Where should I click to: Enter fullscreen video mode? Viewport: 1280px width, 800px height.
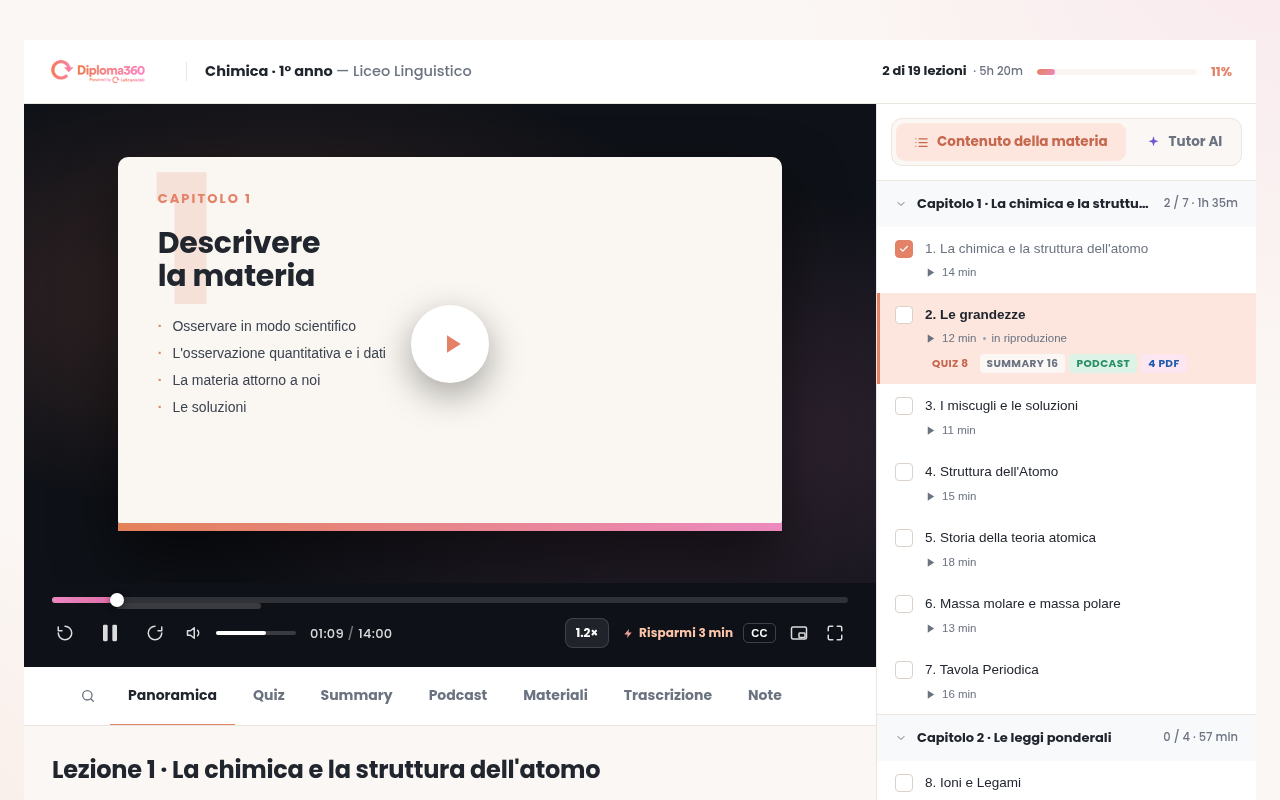[835, 633]
